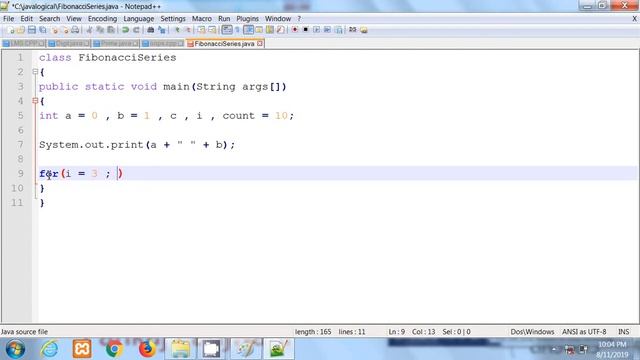Place cursor in the int a = 0 declaration line

(x=167, y=116)
